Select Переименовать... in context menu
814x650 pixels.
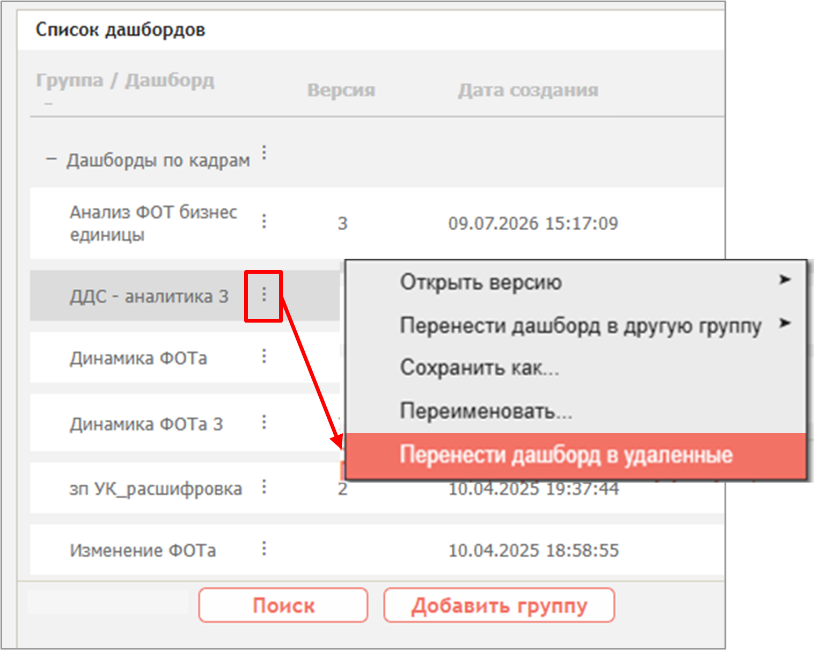[486, 411]
